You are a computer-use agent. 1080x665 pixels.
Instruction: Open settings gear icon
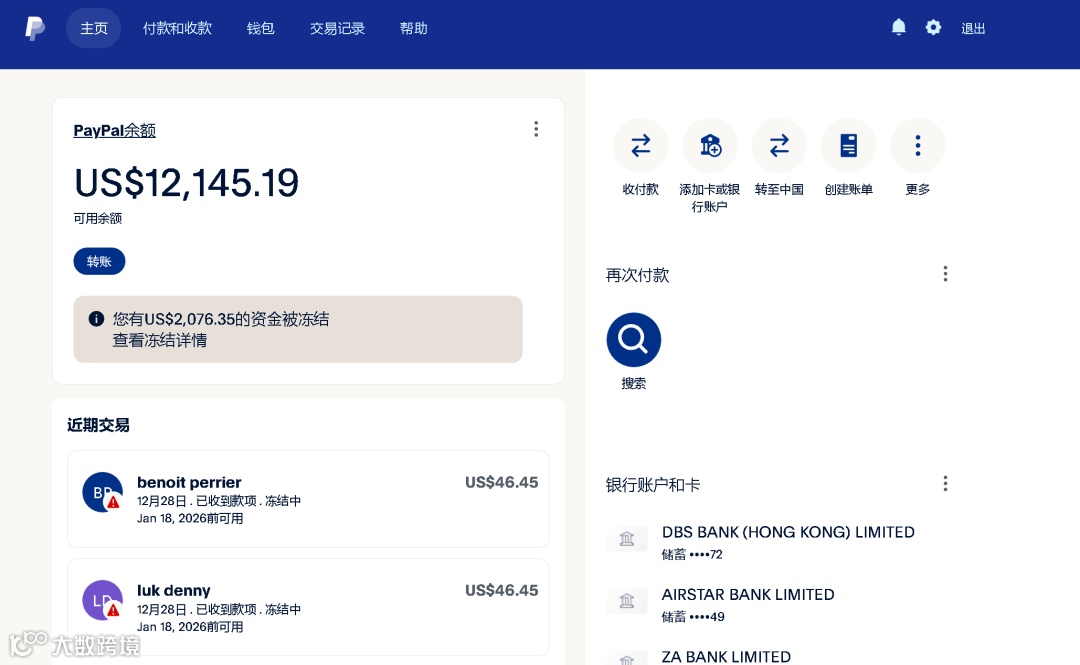(933, 28)
